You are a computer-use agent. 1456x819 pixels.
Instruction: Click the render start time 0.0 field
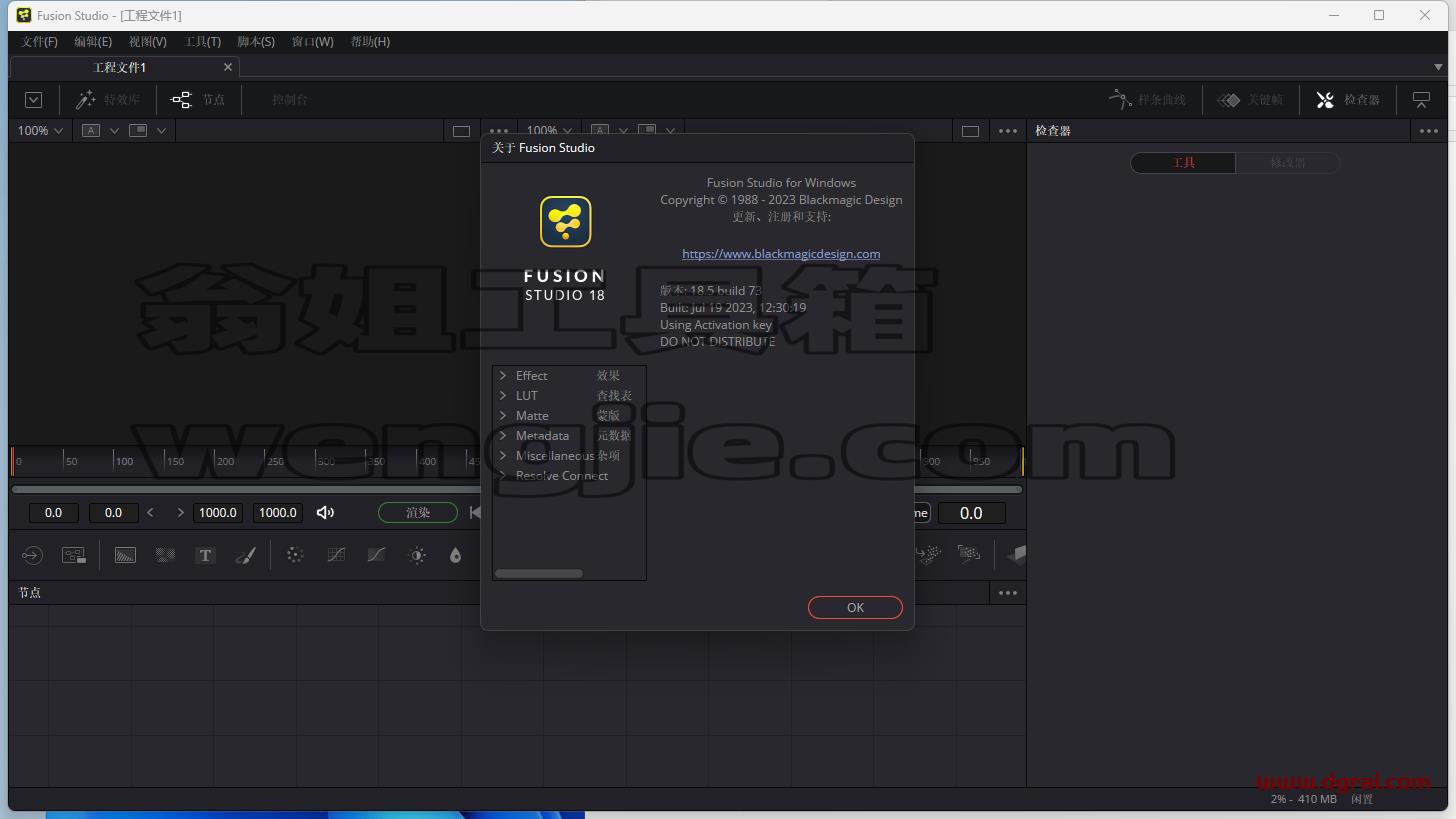click(x=113, y=513)
